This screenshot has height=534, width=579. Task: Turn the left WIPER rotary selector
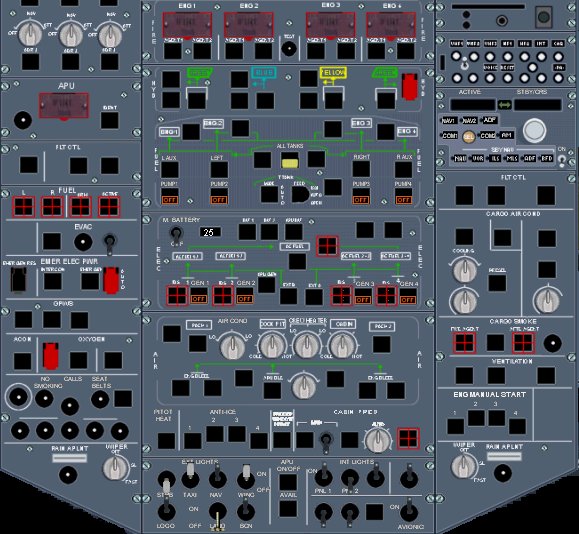click(x=116, y=468)
